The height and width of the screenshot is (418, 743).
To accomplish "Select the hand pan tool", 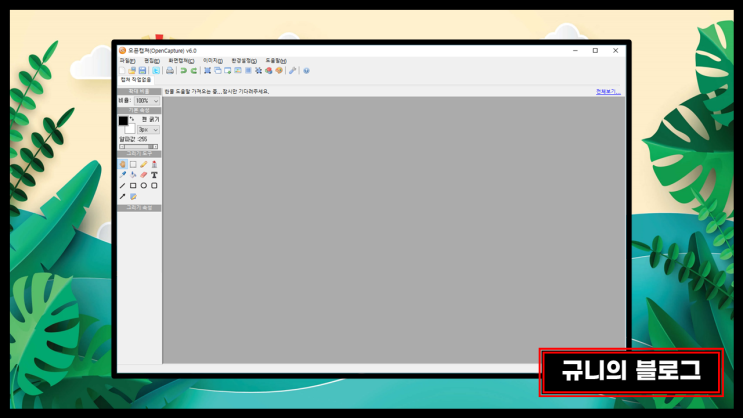I will [122, 164].
